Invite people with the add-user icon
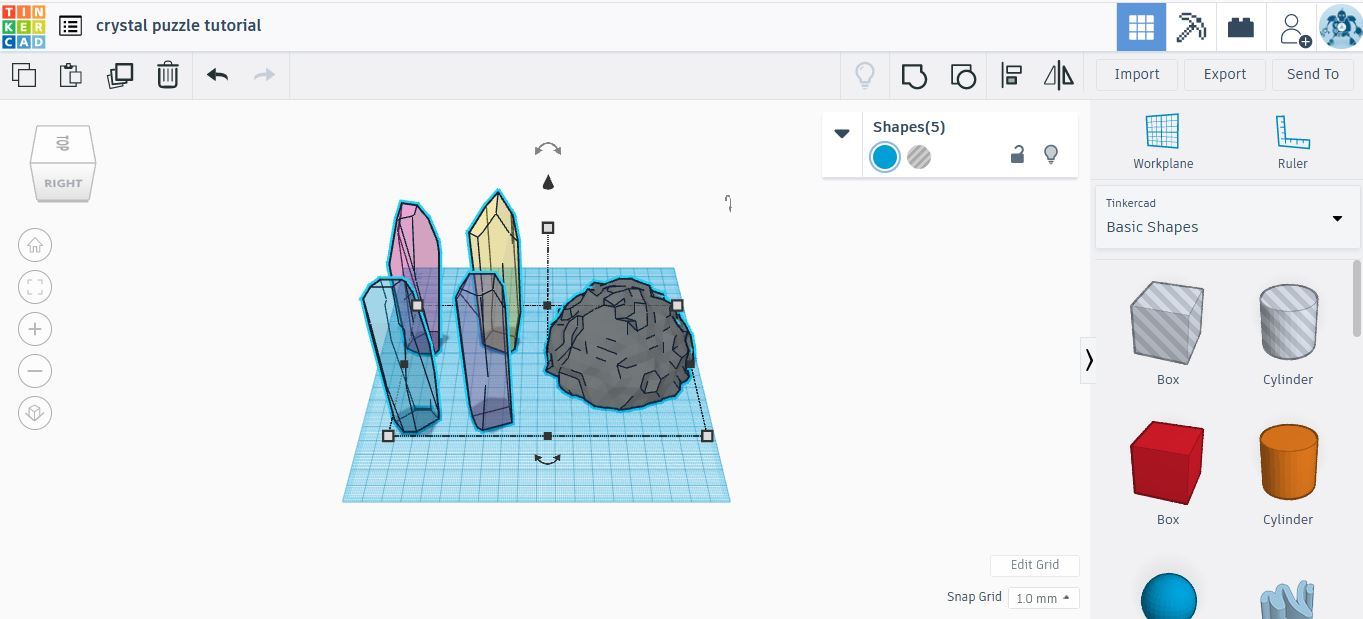Viewport: 1363px width, 619px height. coord(1293,28)
